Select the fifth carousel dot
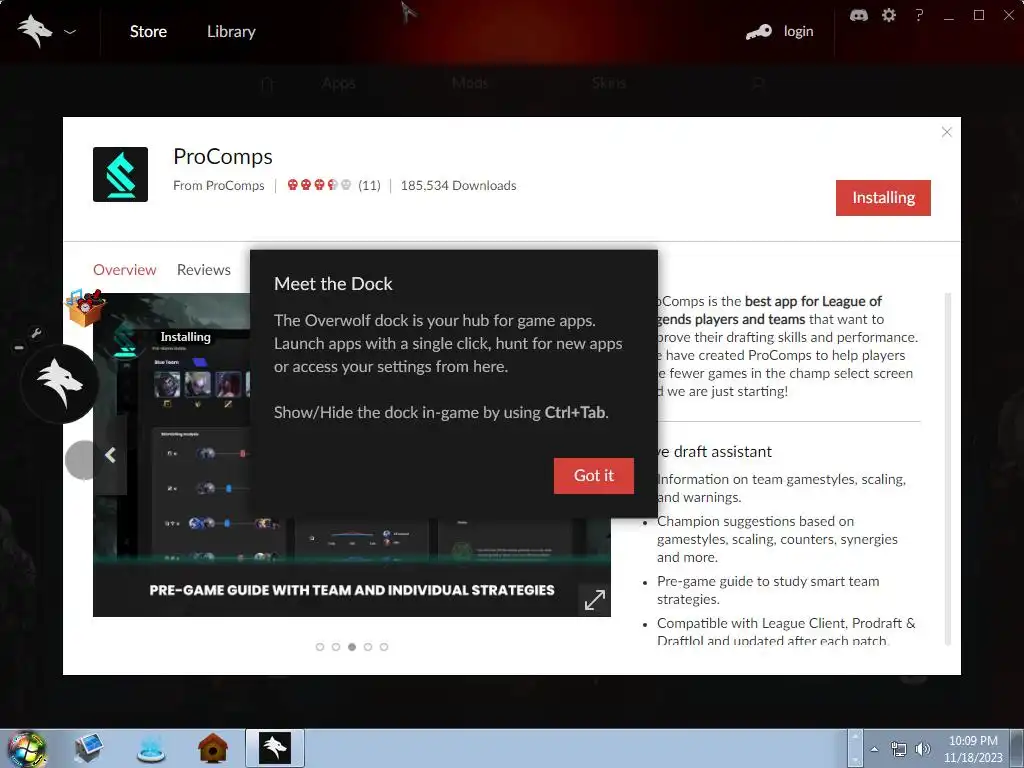Image resolution: width=1024 pixels, height=768 pixels. 384,647
